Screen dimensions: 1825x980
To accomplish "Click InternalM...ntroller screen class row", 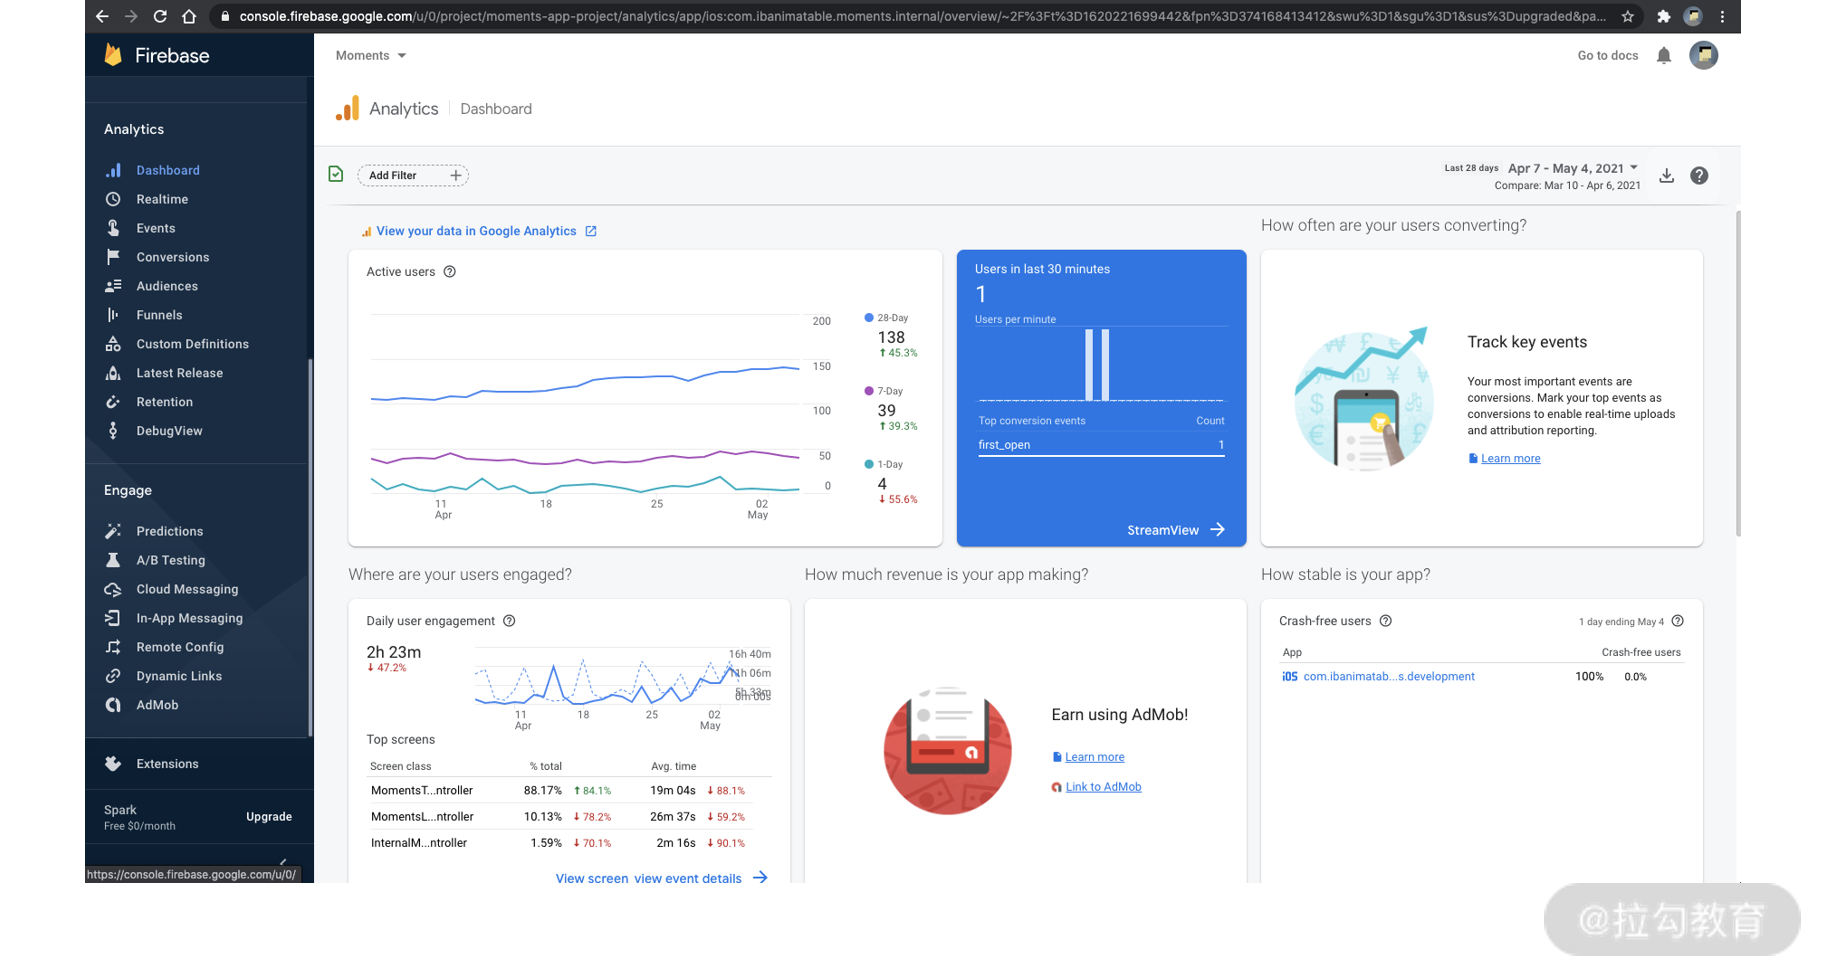I will pos(570,843).
